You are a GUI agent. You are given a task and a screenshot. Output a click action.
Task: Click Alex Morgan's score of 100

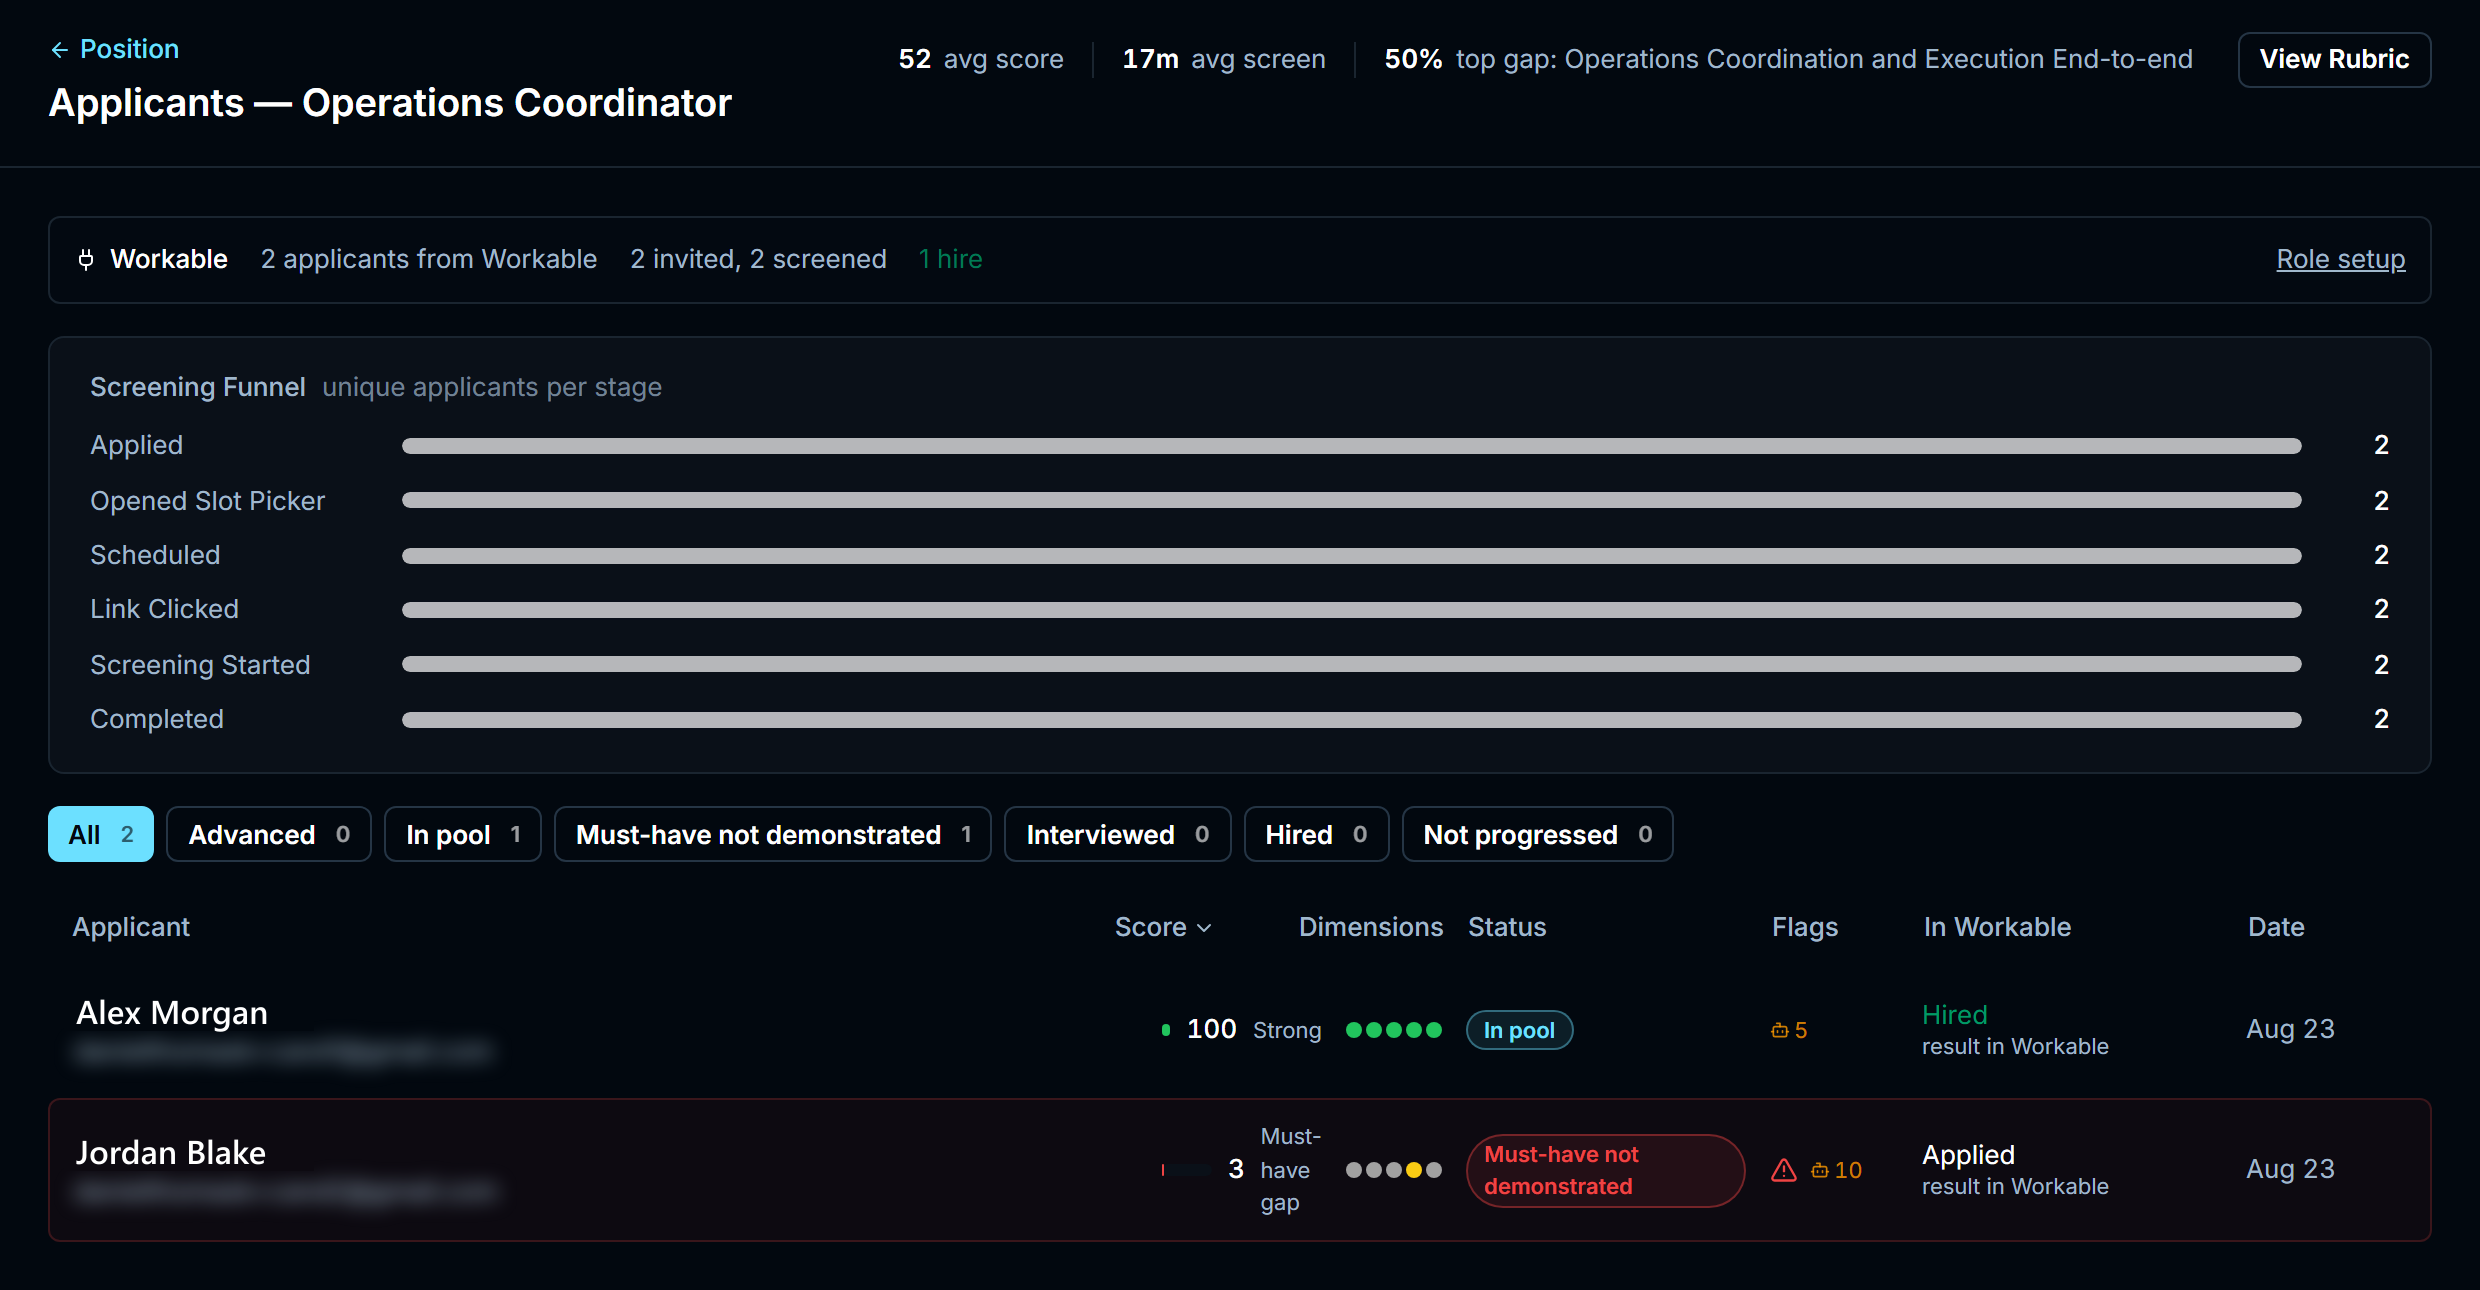[x=1211, y=1029]
